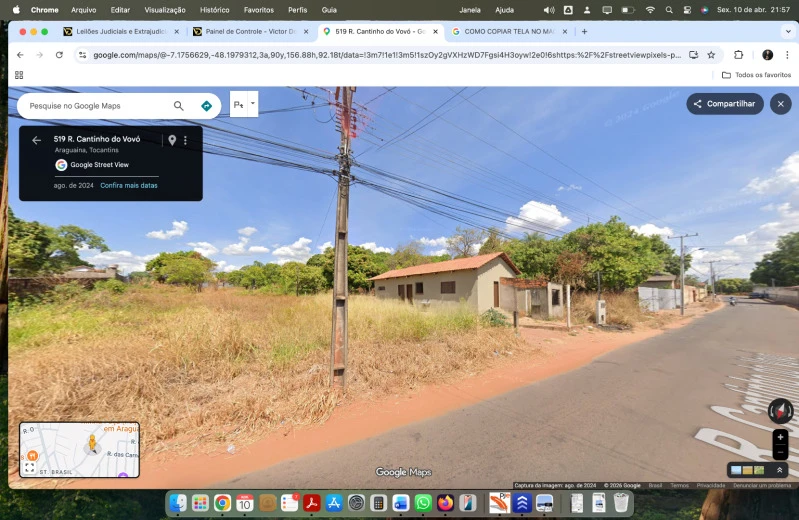Switch to the Painel de Controle tab
The image size is (799, 520).
pyautogui.click(x=250, y=32)
